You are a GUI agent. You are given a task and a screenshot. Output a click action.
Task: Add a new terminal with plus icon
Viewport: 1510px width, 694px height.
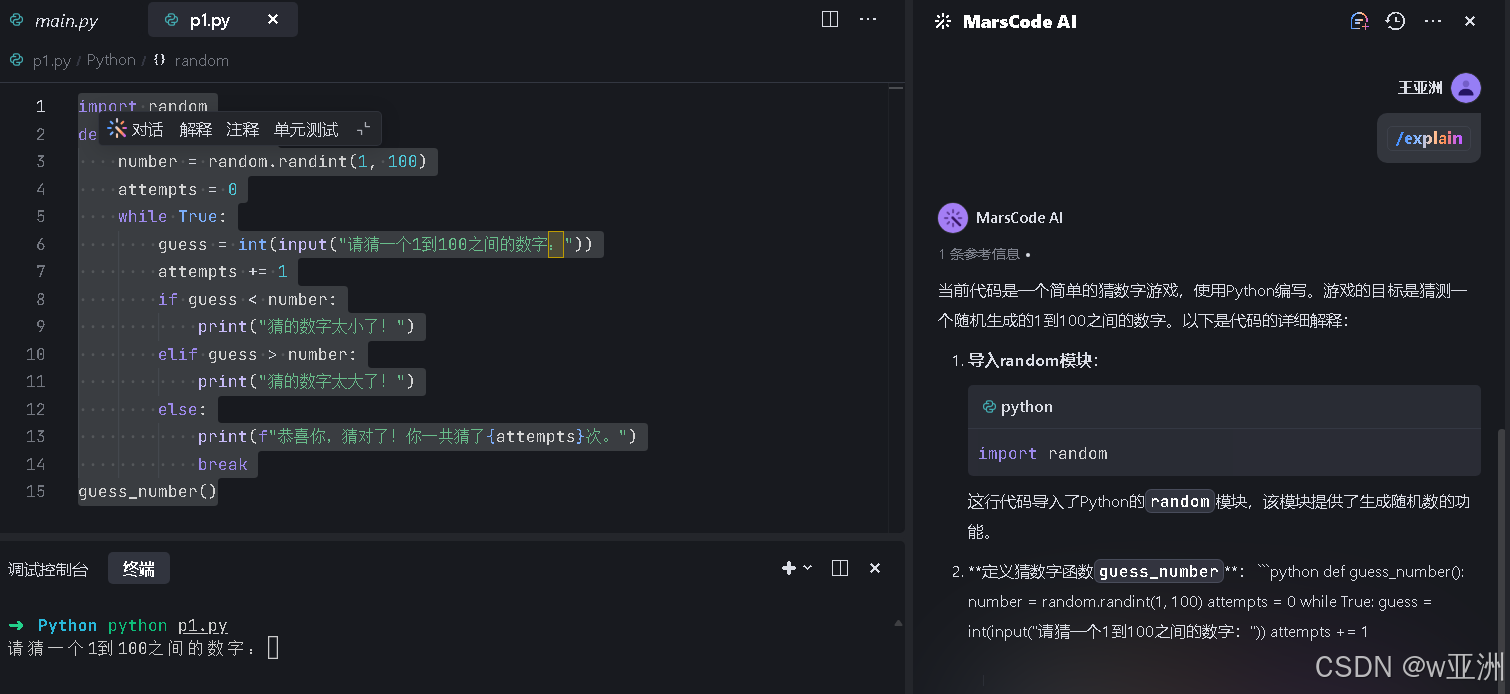point(788,568)
